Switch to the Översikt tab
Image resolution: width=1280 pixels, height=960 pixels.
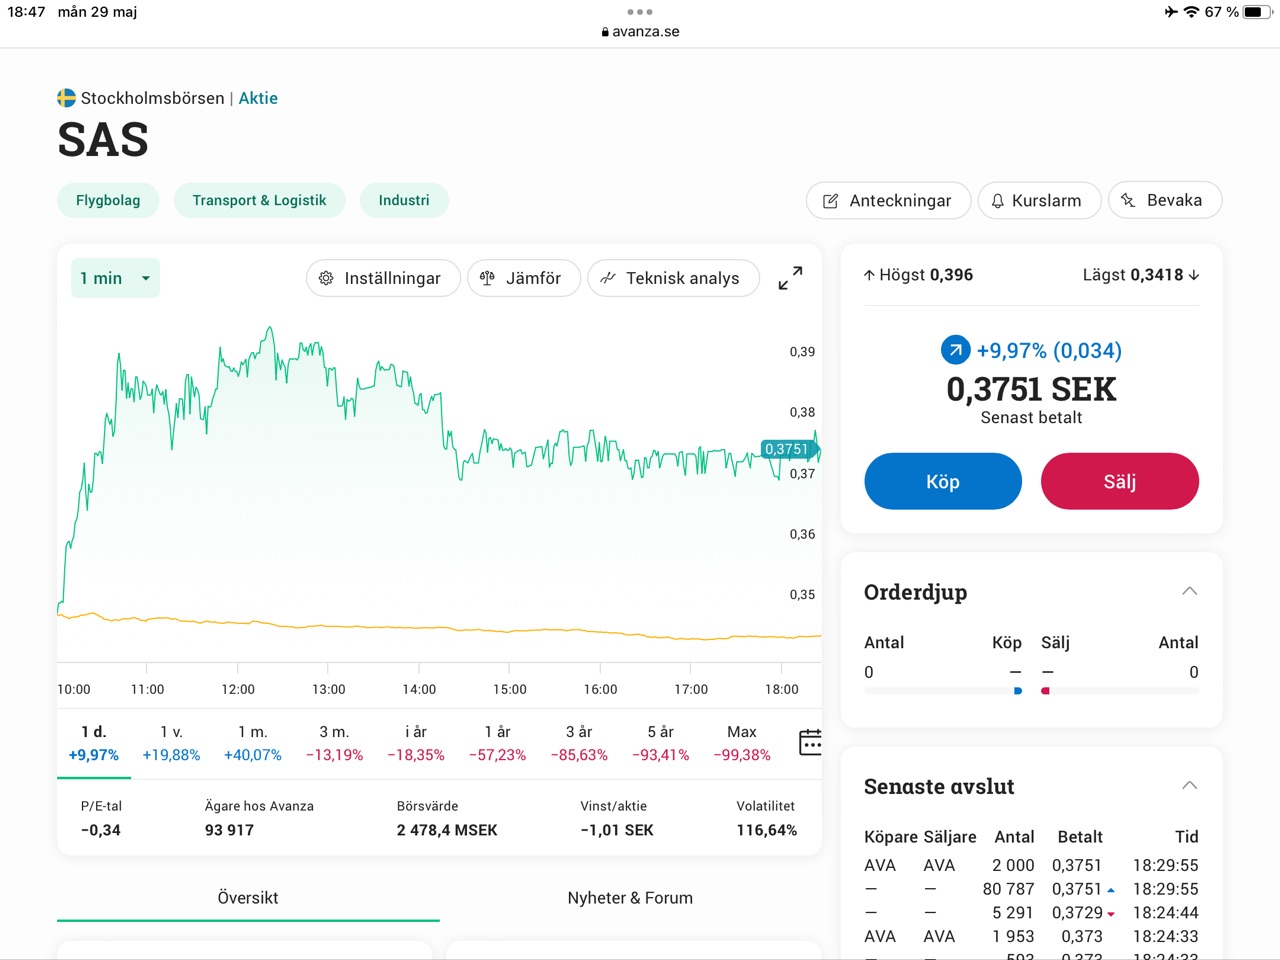coord(248,897)
